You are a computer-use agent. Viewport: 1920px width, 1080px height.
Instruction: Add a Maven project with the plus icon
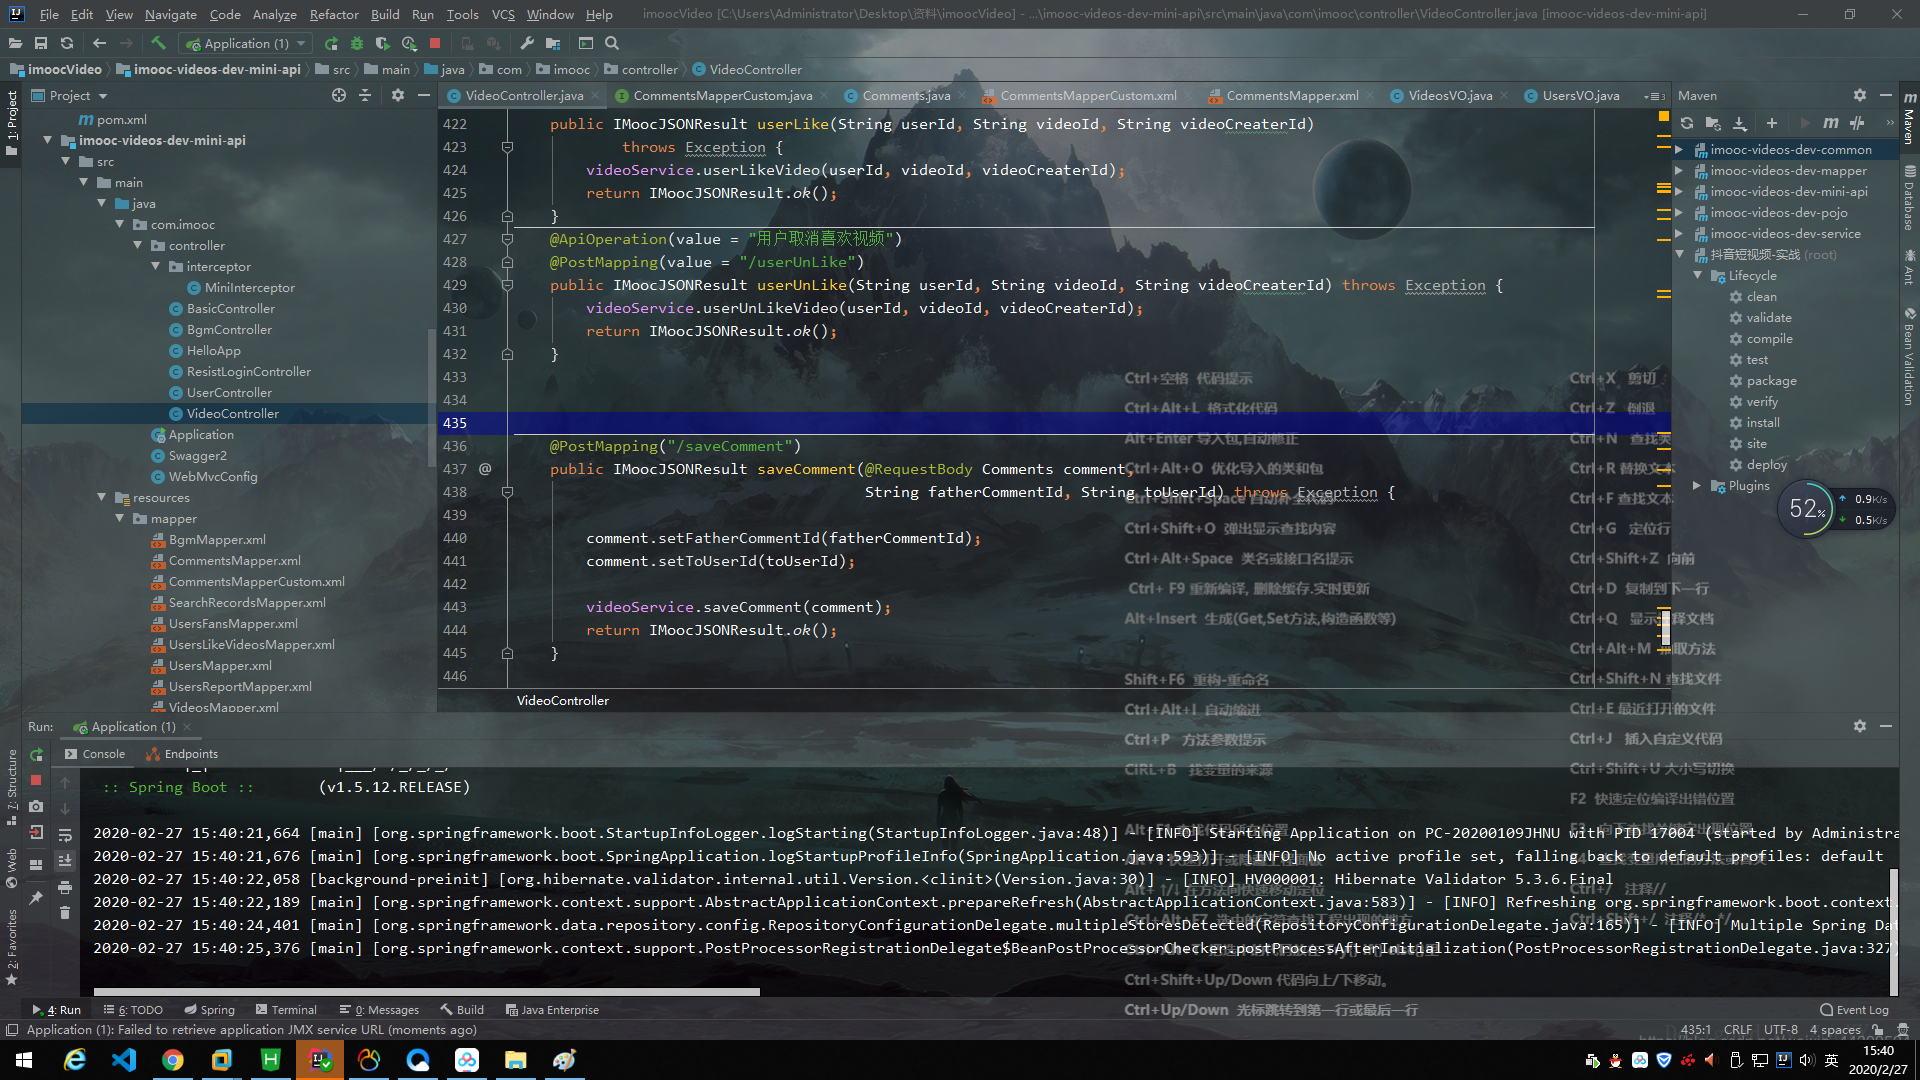tap(1772, 123)
